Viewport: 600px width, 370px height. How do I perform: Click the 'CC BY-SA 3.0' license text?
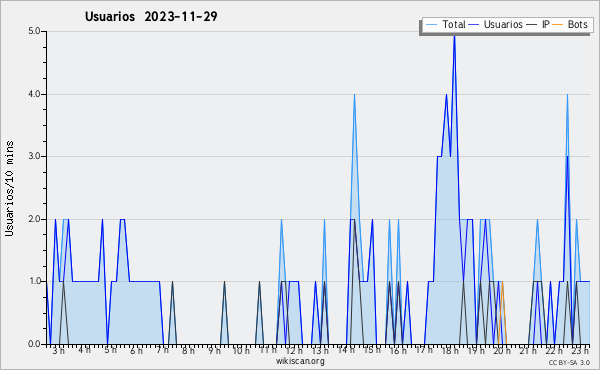pos(569,363)
